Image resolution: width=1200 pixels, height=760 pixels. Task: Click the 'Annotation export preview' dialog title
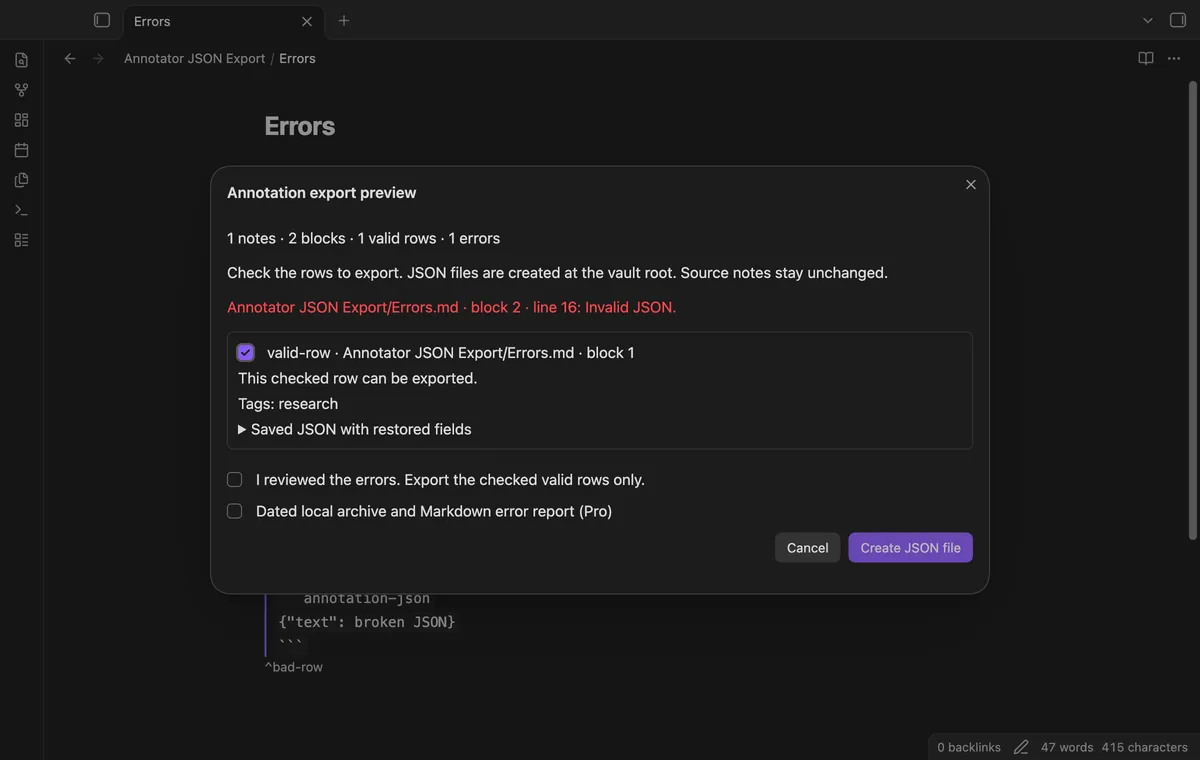point(322,192)
